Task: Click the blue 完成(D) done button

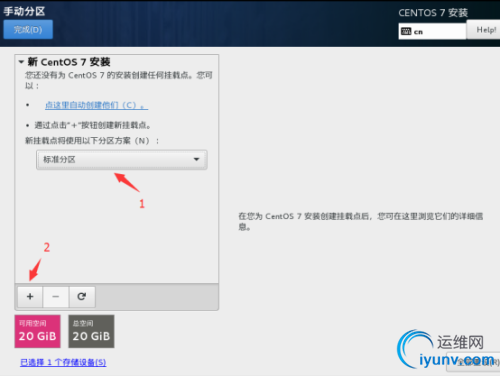Action: click(x=28, y=30)
